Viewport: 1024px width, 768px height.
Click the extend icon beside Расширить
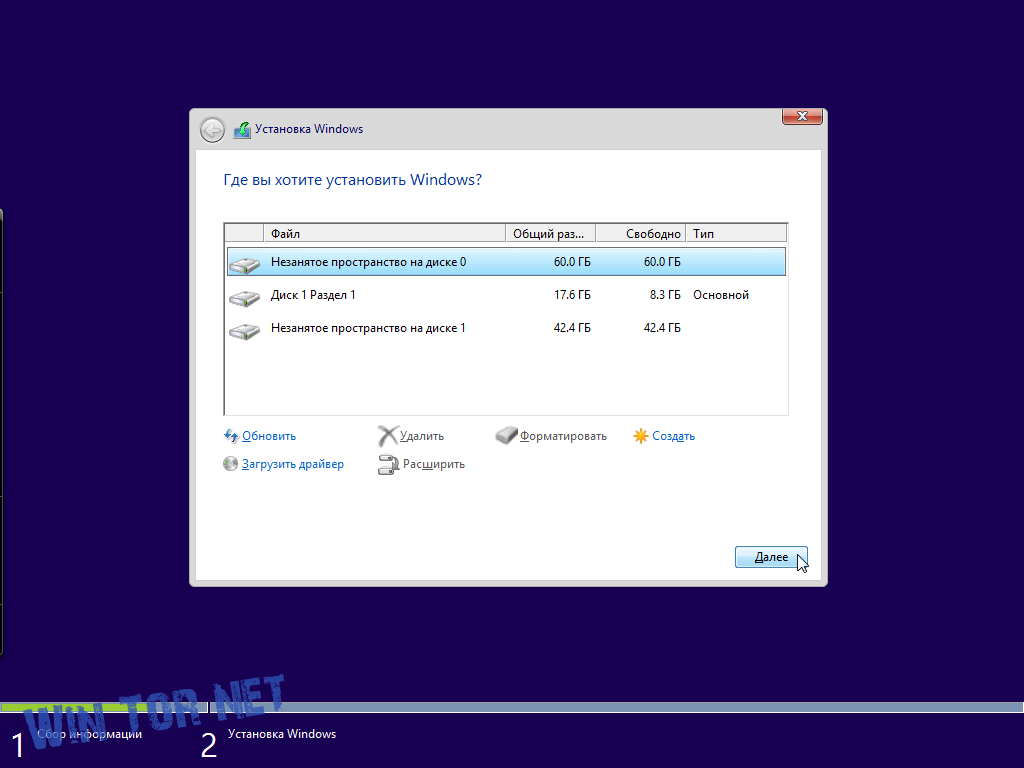point(388,464)
